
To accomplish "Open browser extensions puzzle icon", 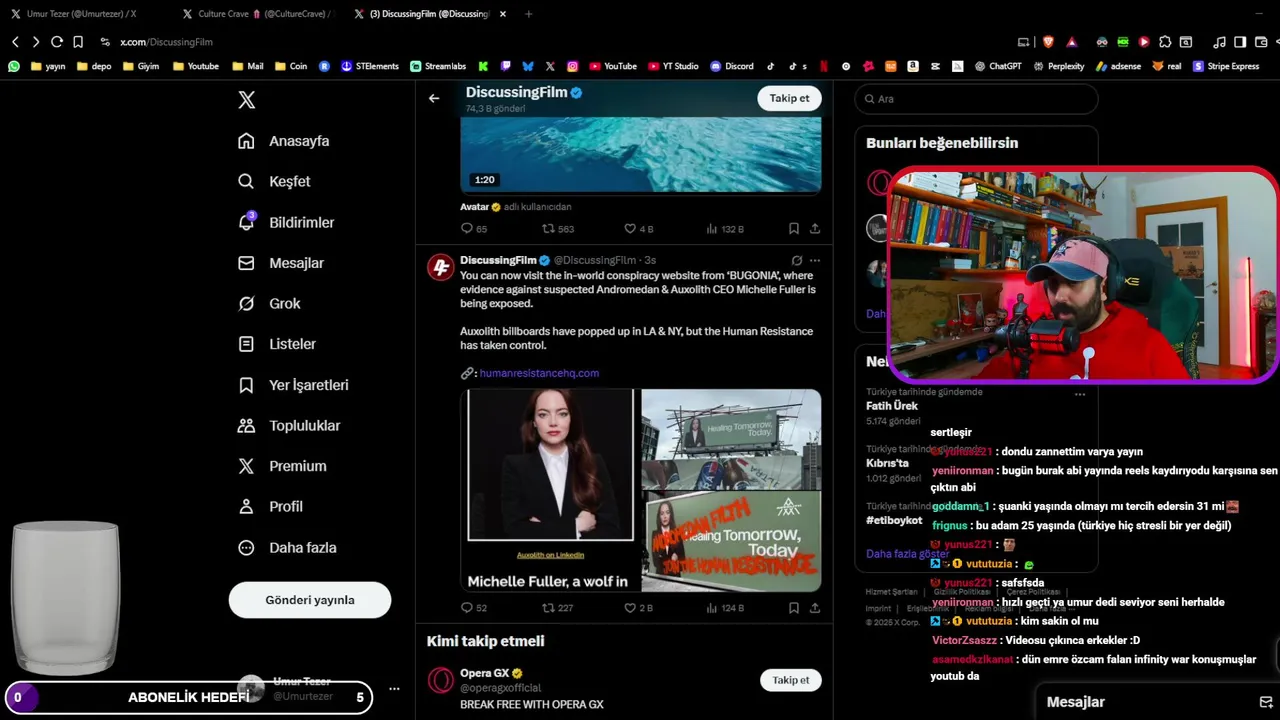I will coord(1165,42).
